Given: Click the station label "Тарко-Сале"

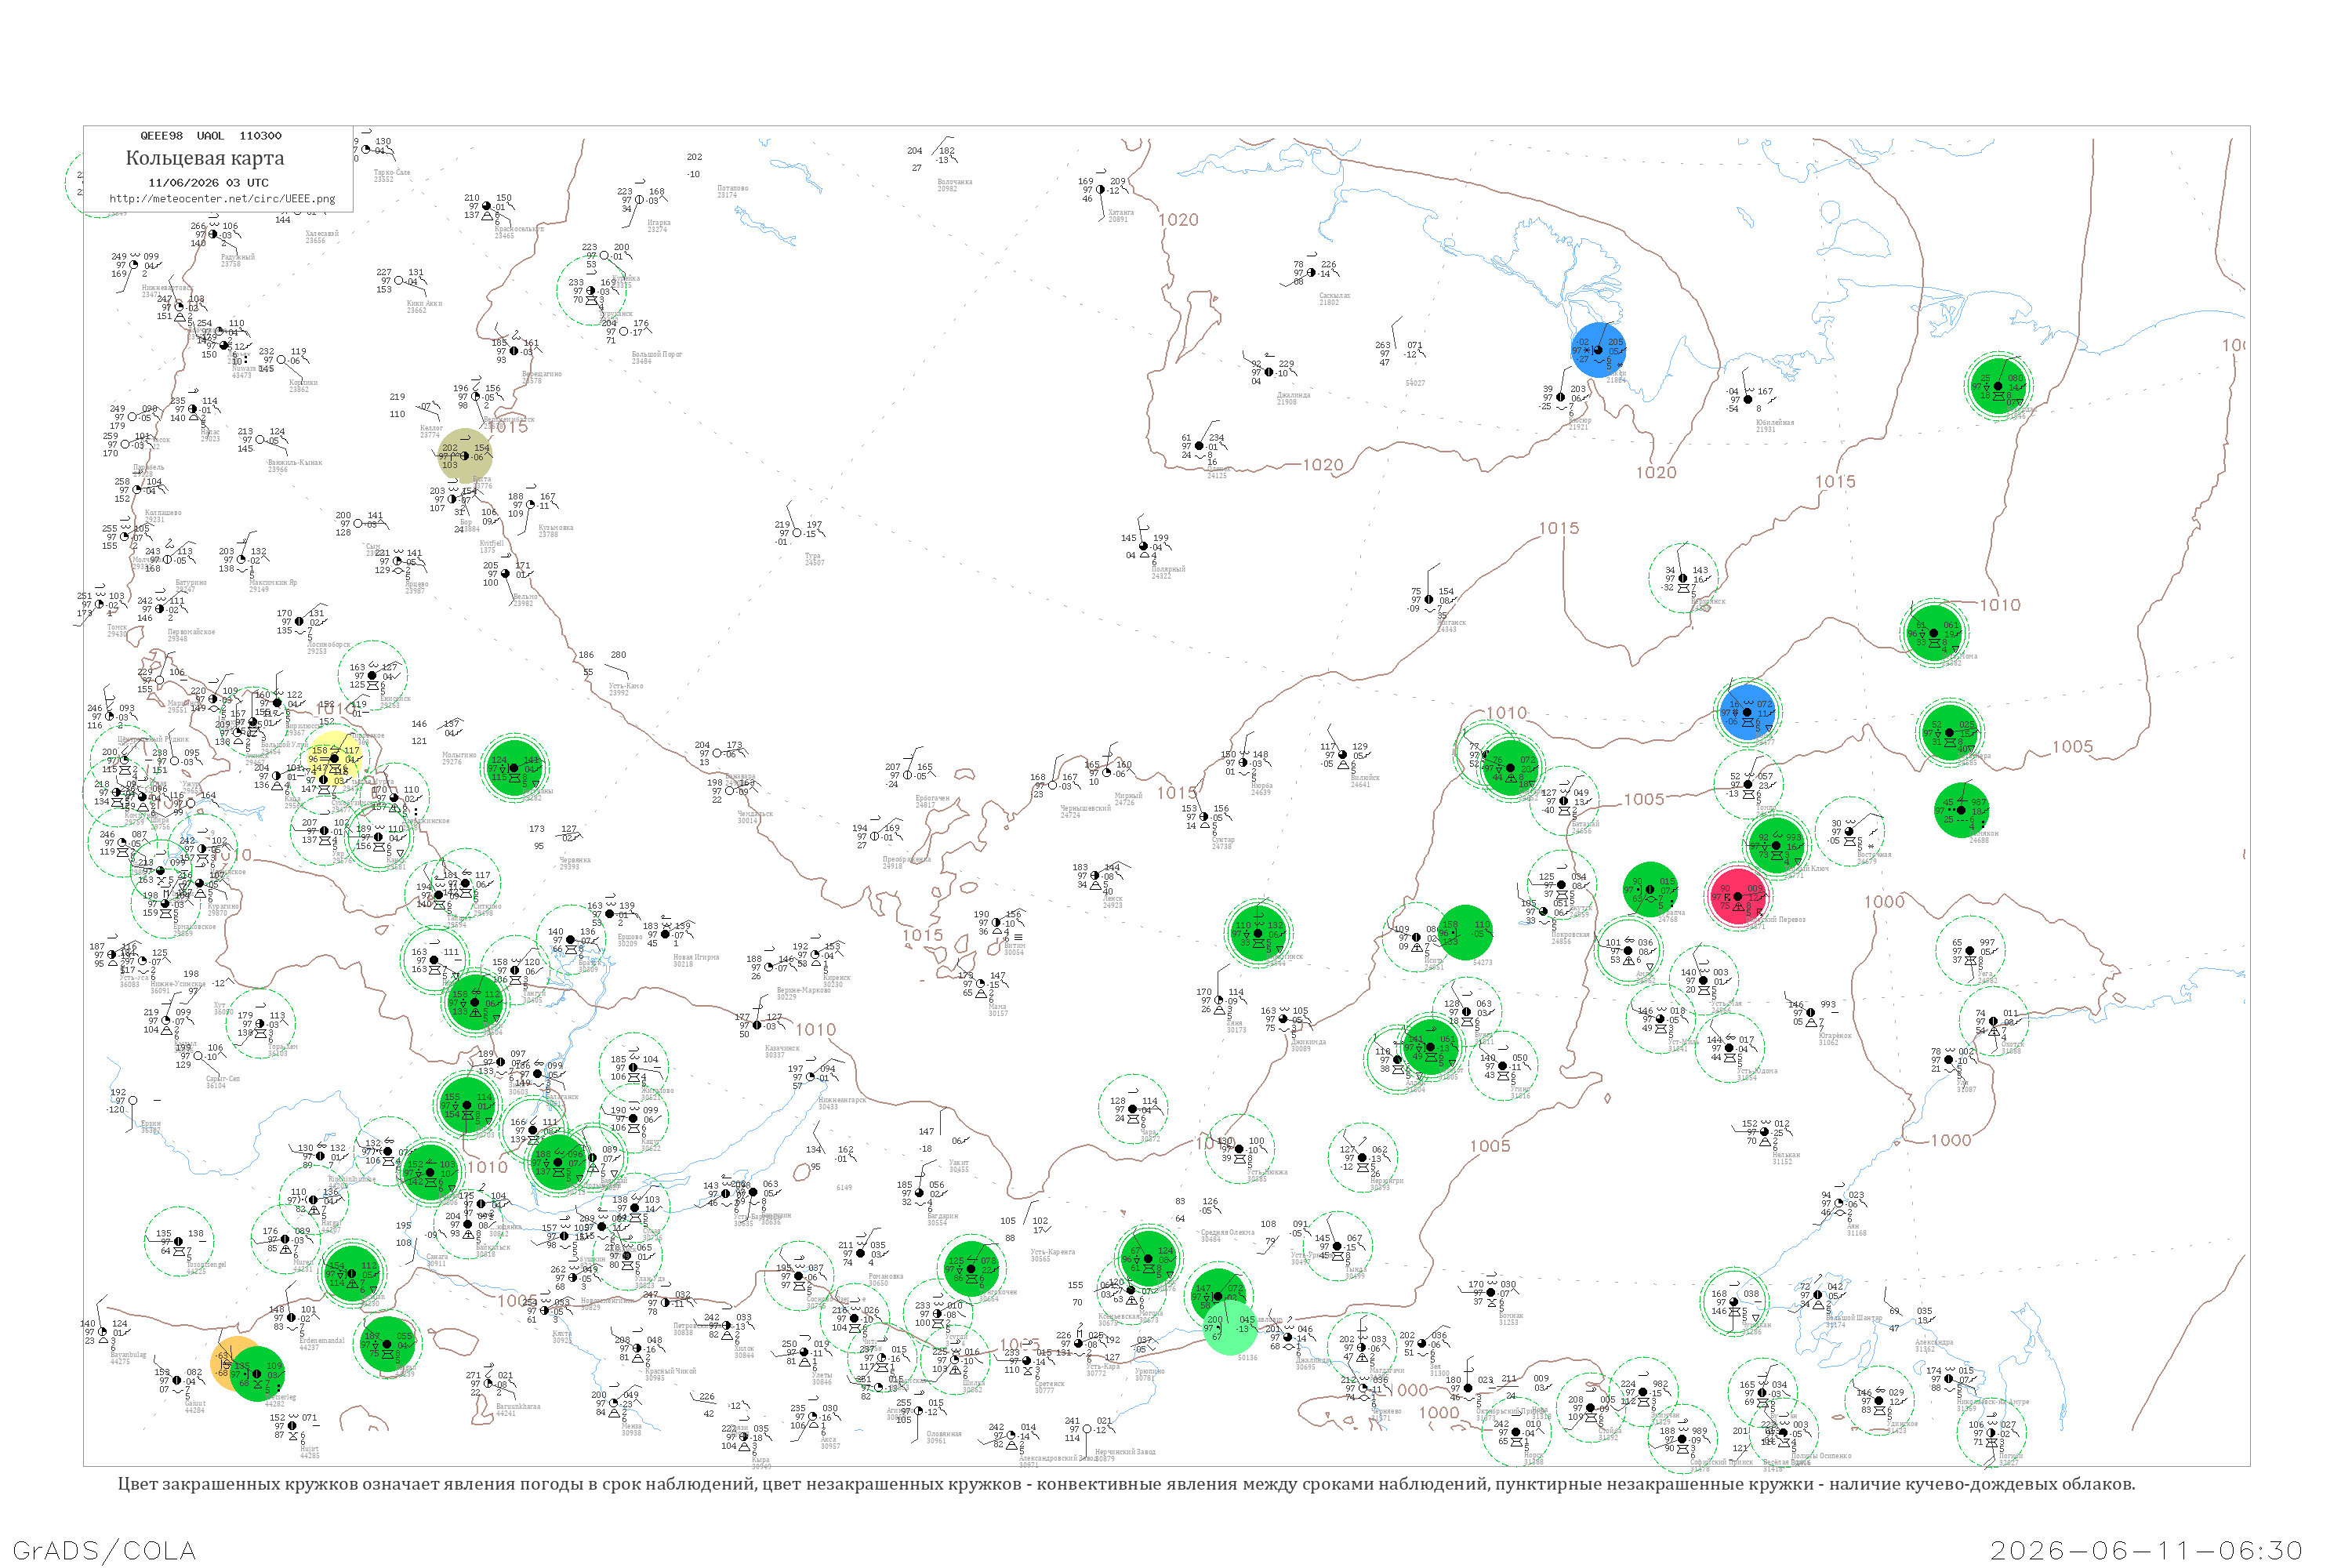Looking at the screenshot, I should [x=391, y=173].
